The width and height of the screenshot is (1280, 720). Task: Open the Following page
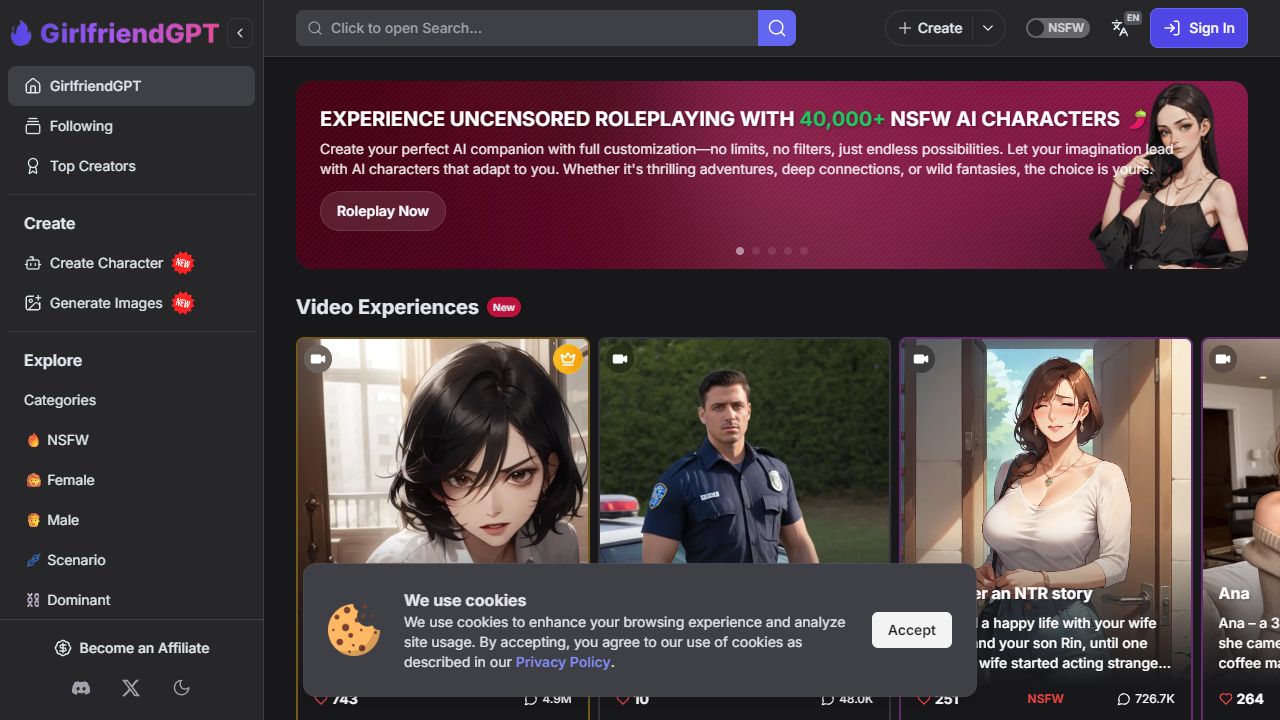131,126
